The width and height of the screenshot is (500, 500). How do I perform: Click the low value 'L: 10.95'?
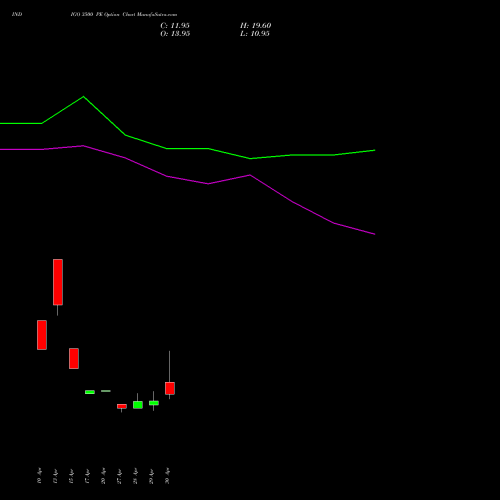(x=255, y=34)
